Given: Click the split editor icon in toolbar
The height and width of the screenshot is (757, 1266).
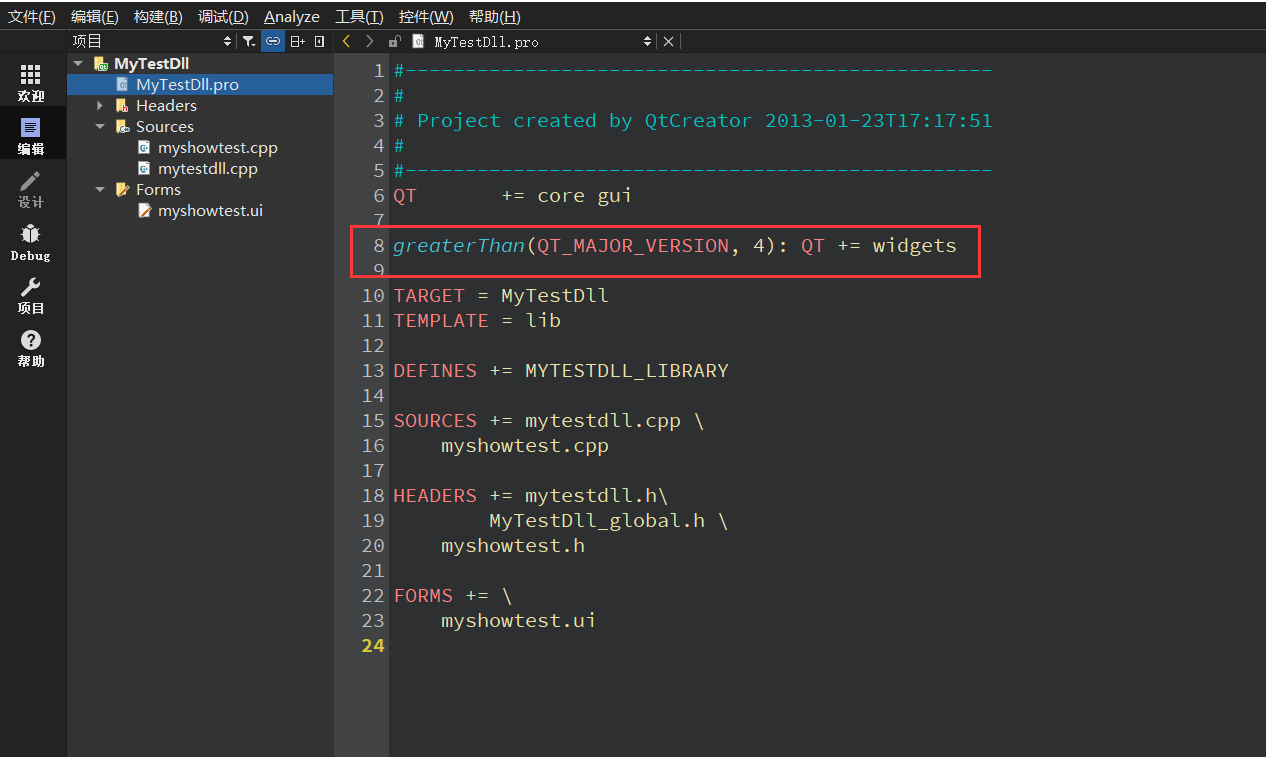Looking at the screenshot, I should pos(297,40).
